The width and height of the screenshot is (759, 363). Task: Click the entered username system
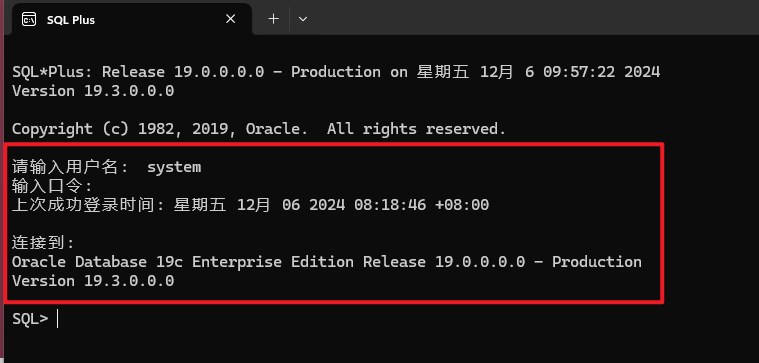click(x=174, y=167)
